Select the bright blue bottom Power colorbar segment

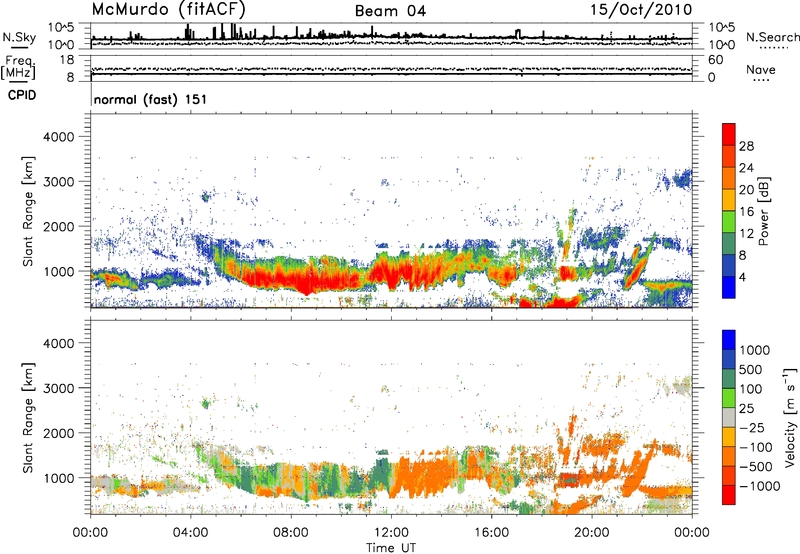pos(729,288)
